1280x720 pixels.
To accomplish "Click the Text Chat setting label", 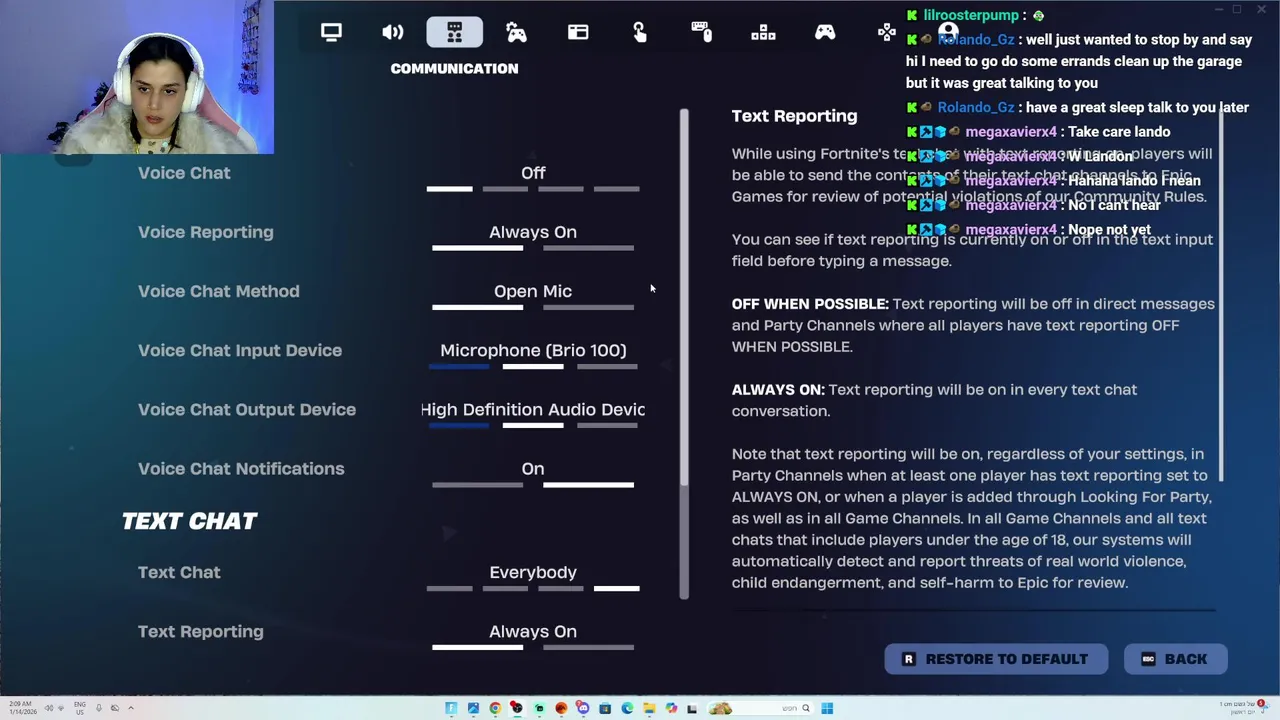I will pos(179,572).
